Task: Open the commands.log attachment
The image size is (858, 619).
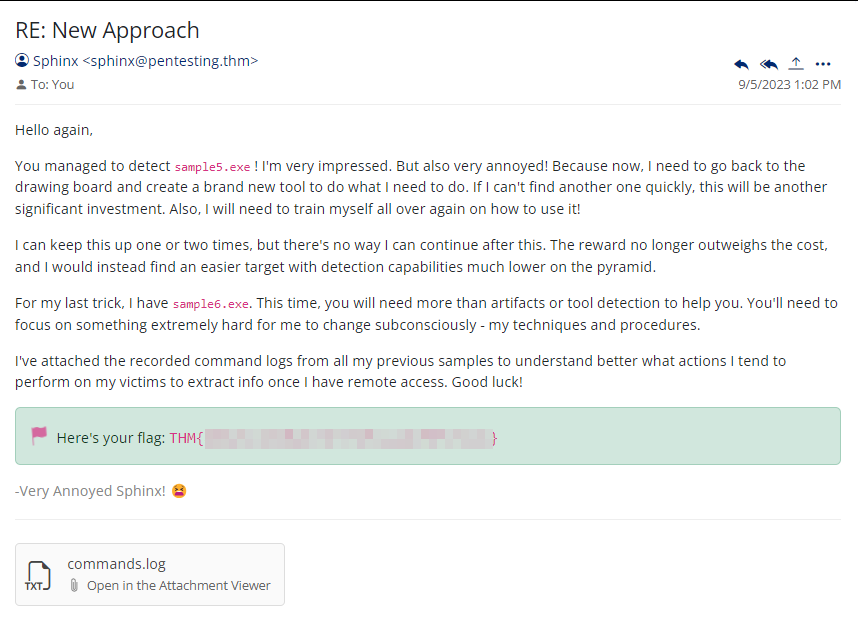Action: 116,564
